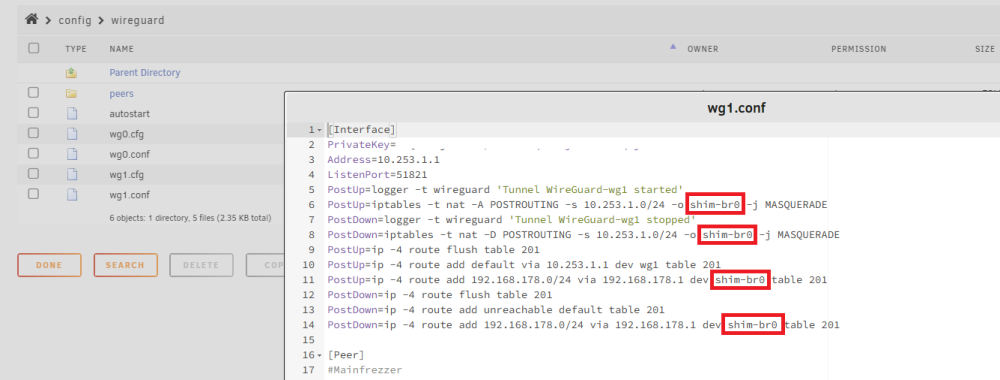Click the DELETE button
The image size is (1000, 380).
click(202, 265)
